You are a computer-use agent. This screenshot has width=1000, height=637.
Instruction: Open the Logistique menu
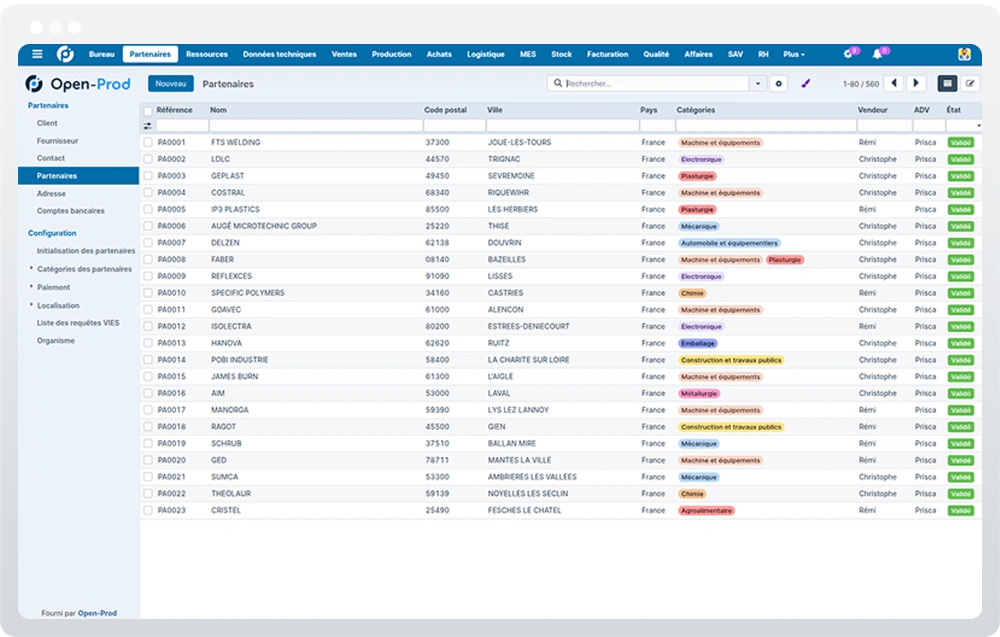485,54
